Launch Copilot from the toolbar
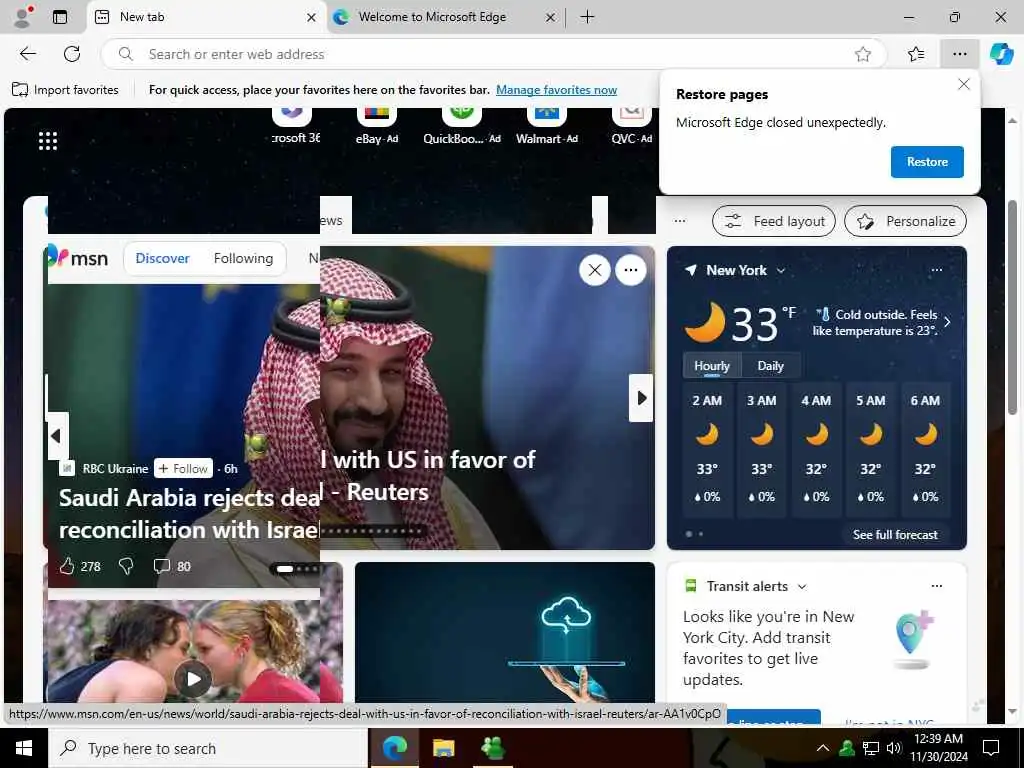 pyautogui.click(x=1001, y=54)
